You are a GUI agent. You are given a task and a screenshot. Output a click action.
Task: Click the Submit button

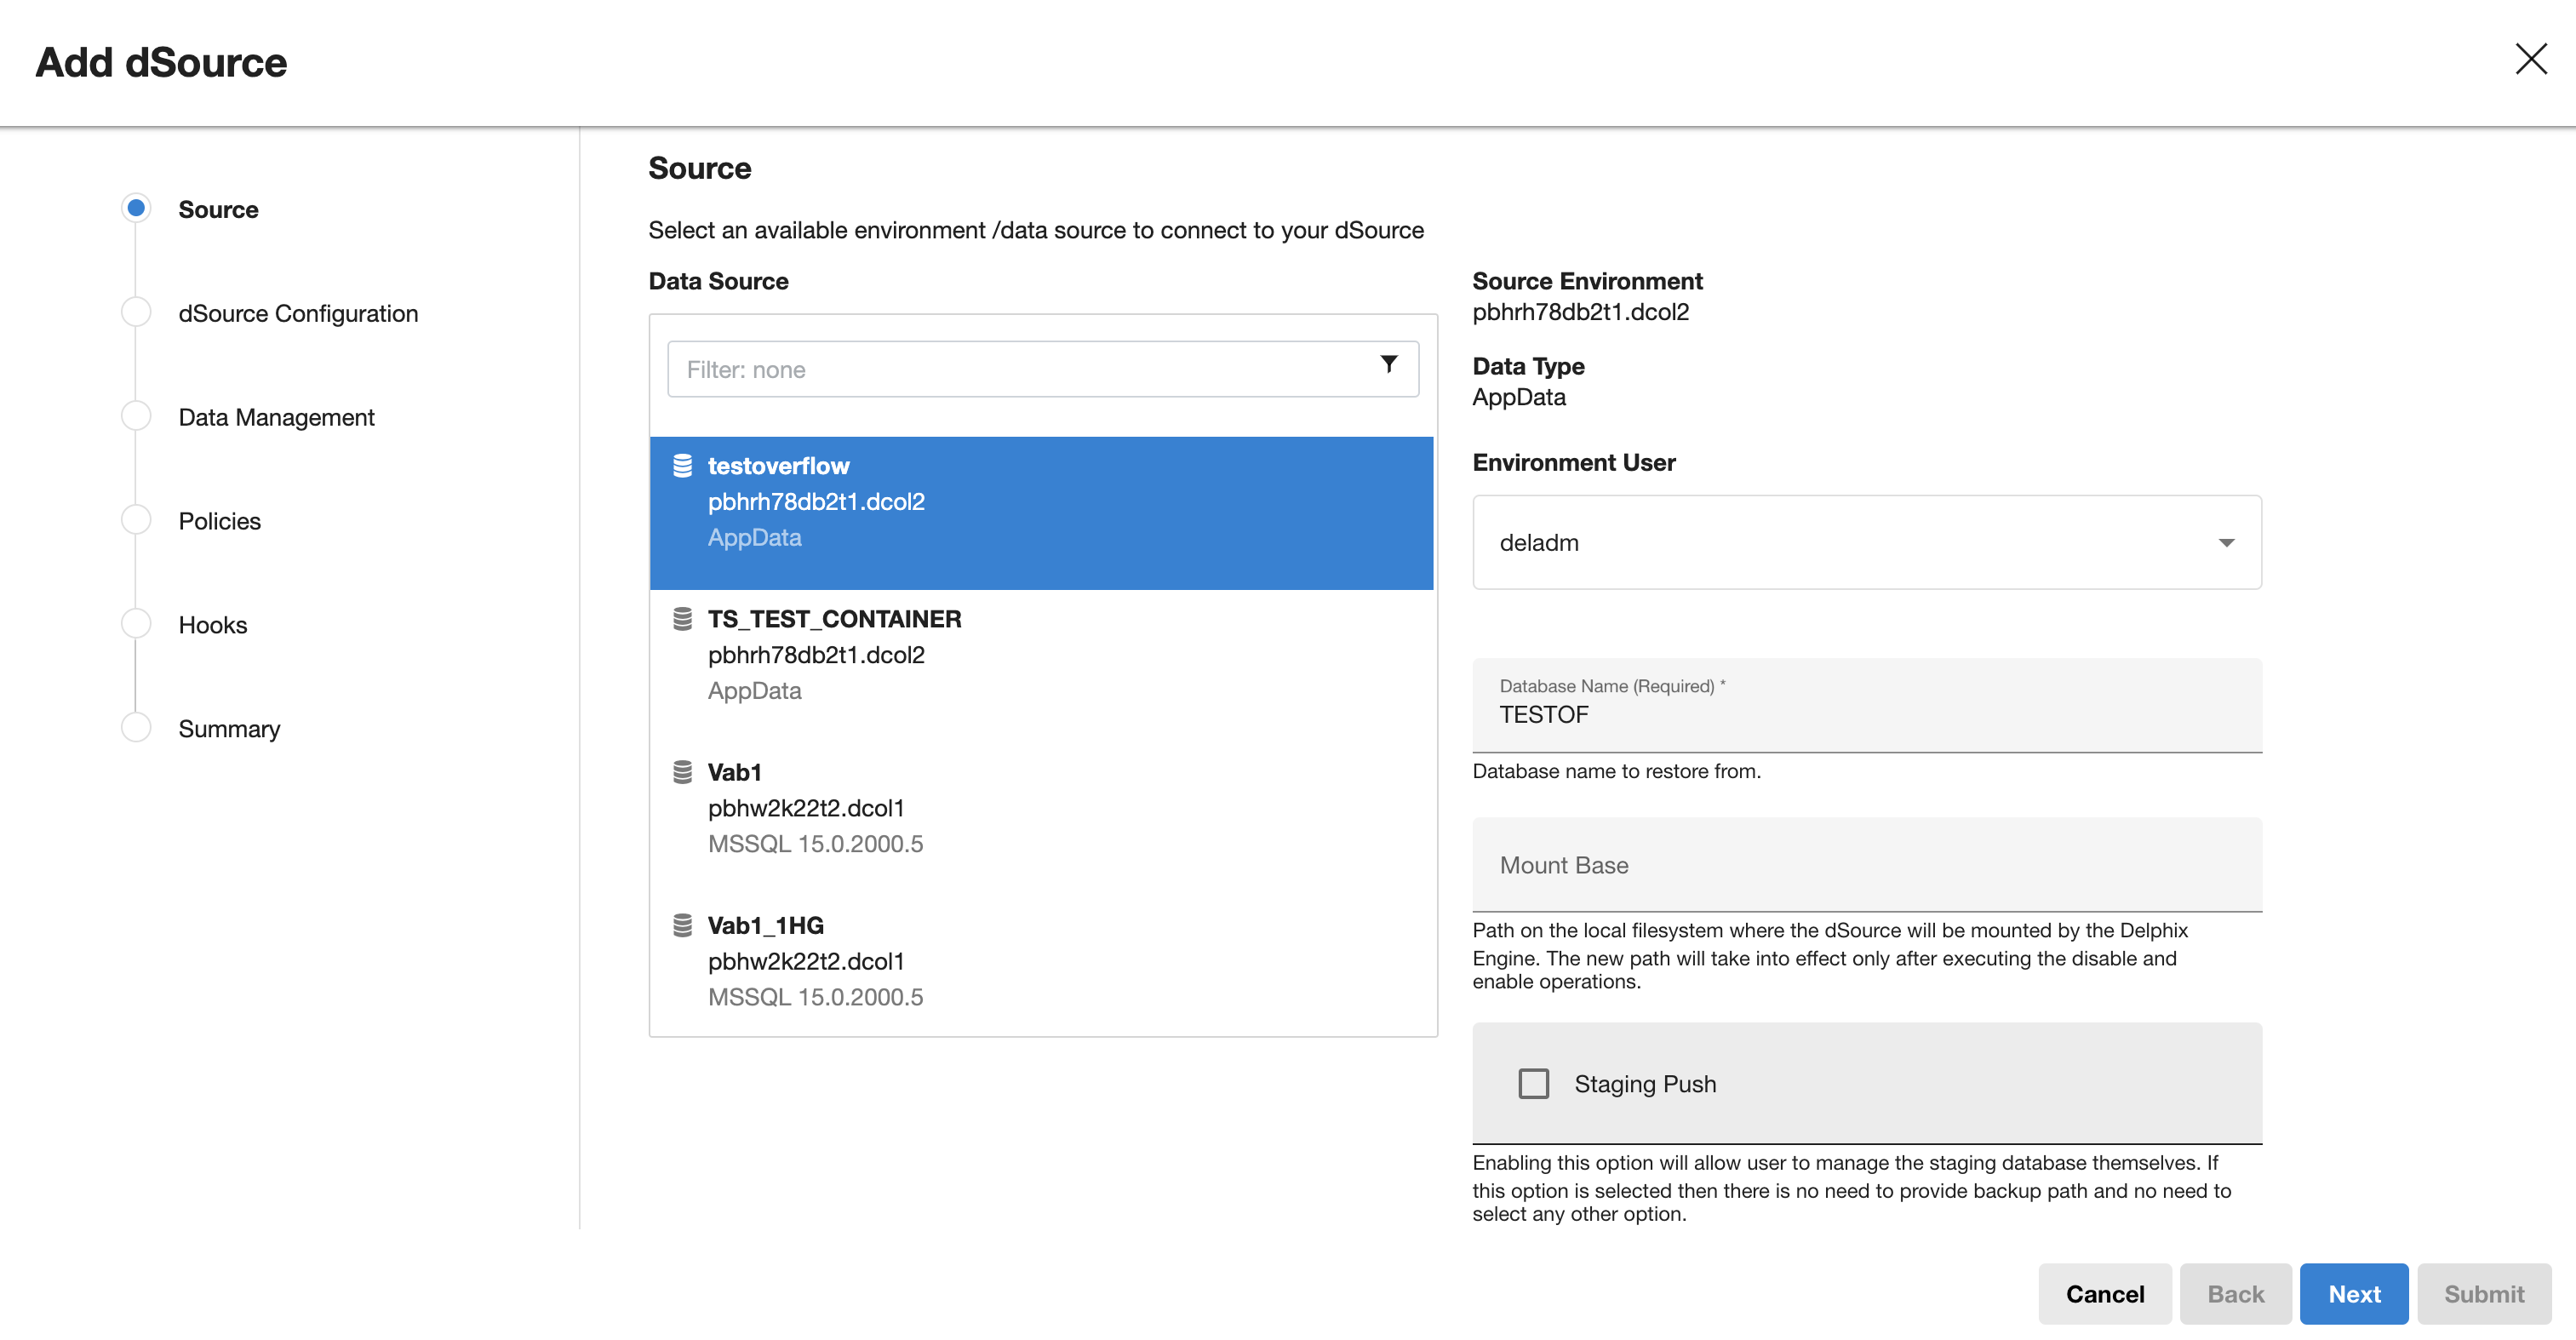[2484, 1294]
